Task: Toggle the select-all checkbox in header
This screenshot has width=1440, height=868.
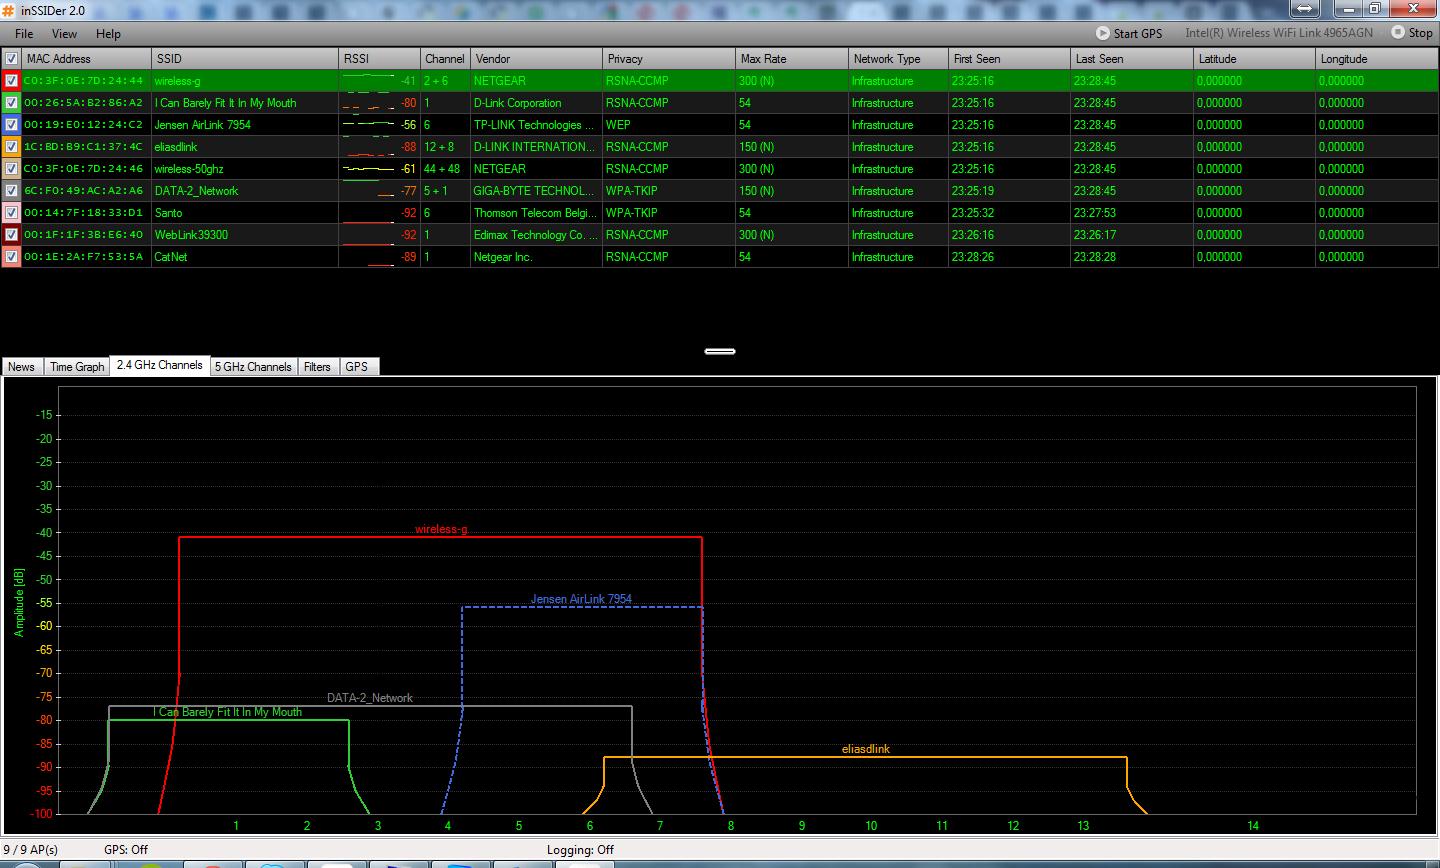Action: [x=12, y=59]
